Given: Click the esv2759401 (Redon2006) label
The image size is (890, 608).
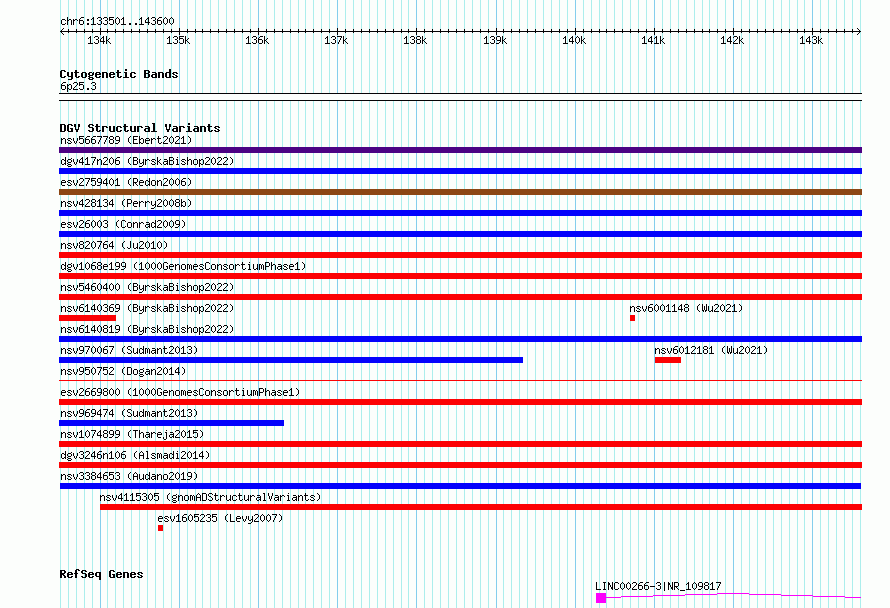Looking at the screenshot, I should click(126, 182).
